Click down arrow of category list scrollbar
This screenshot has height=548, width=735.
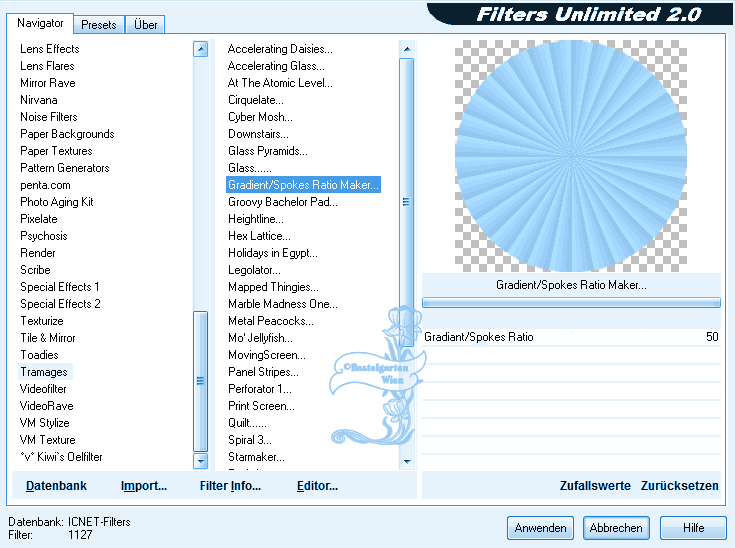(x=201, y=461)
